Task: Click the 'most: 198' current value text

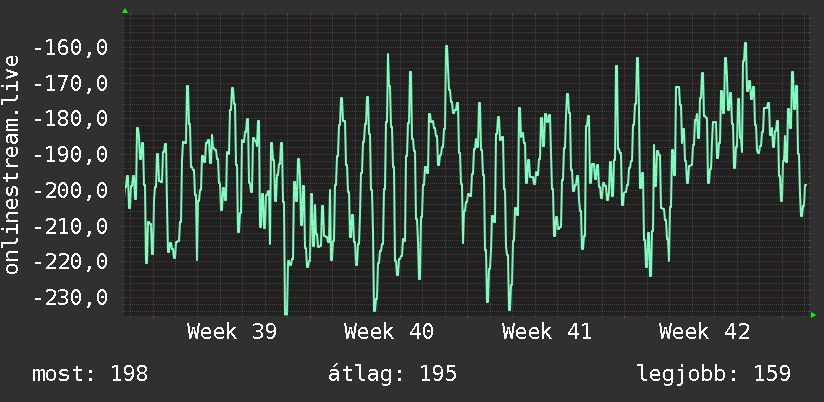Action: click(x=90, y=374)
